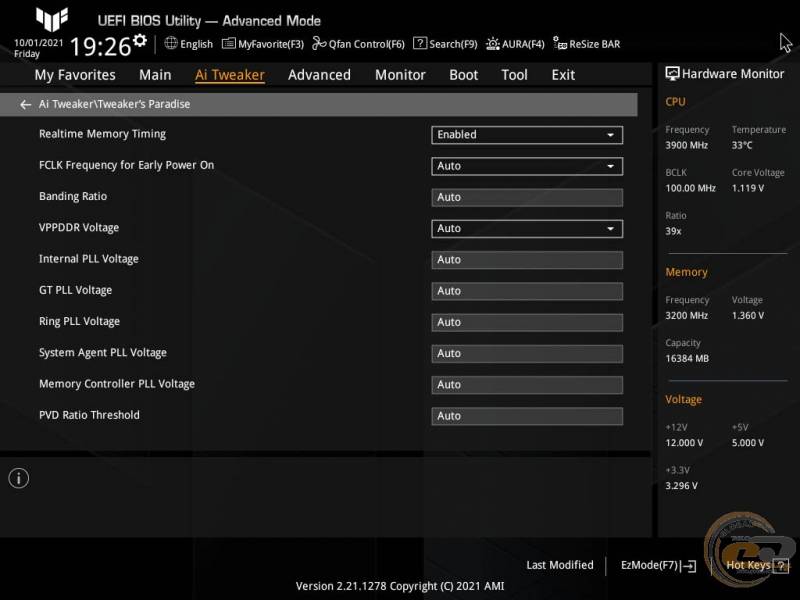Click the +3.3V reading 3.296 V
Screen dimensions: 800x600
681,486
